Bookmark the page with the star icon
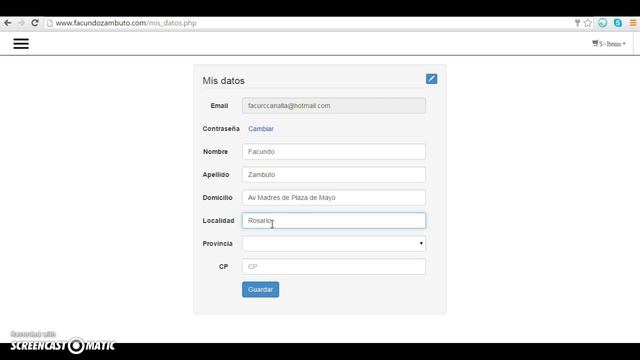Viewport: 640px width, 360px height. click(x=588, y=23)
